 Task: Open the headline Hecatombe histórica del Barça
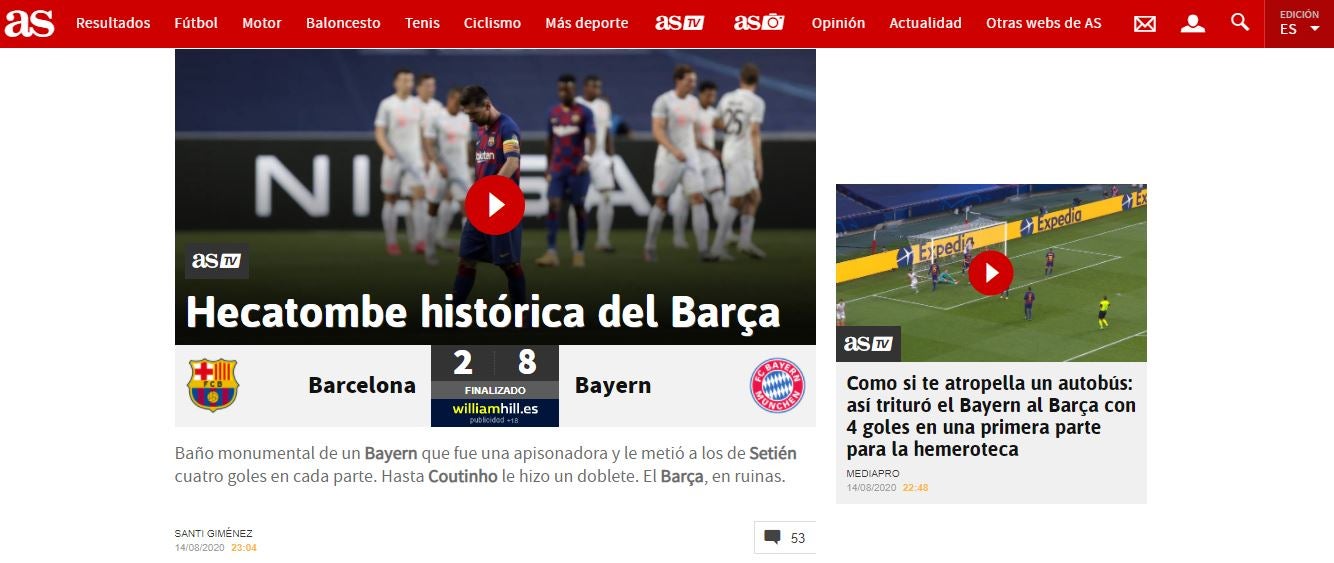coord(482,313)
